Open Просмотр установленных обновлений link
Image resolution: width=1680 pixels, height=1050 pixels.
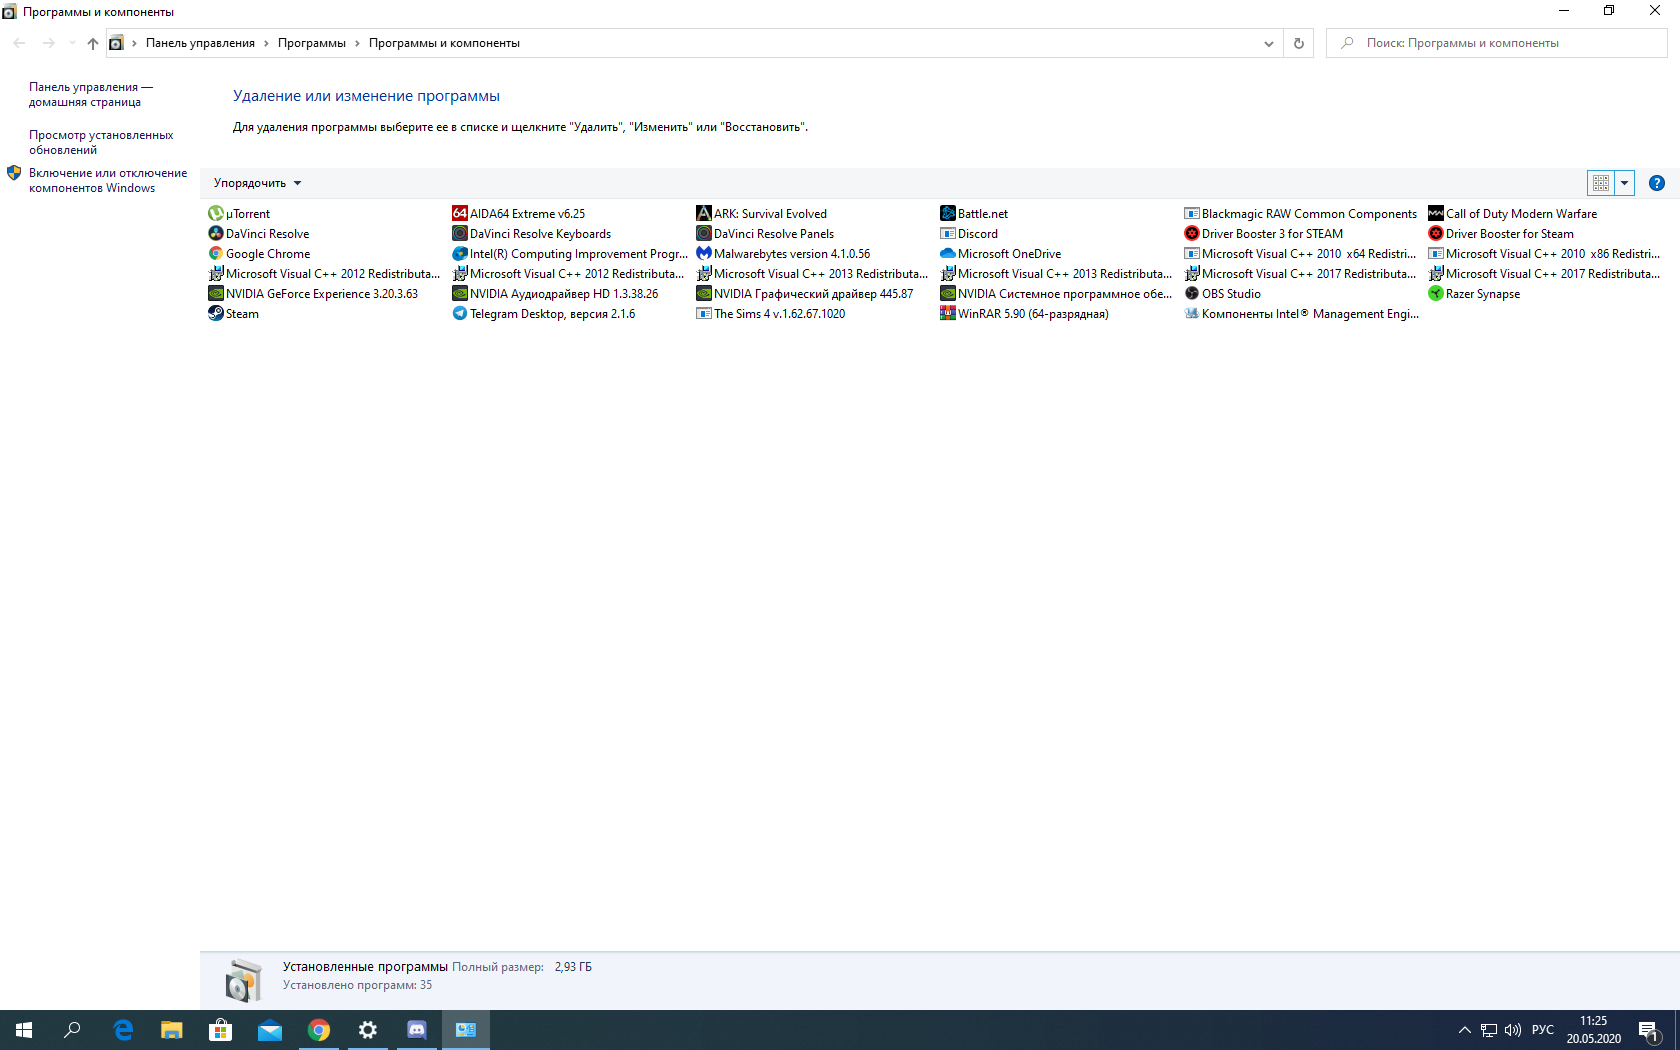coord(101,142)
